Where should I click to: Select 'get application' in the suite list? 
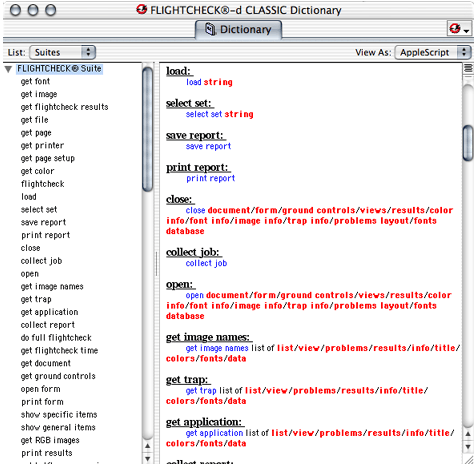coord(49,312)
